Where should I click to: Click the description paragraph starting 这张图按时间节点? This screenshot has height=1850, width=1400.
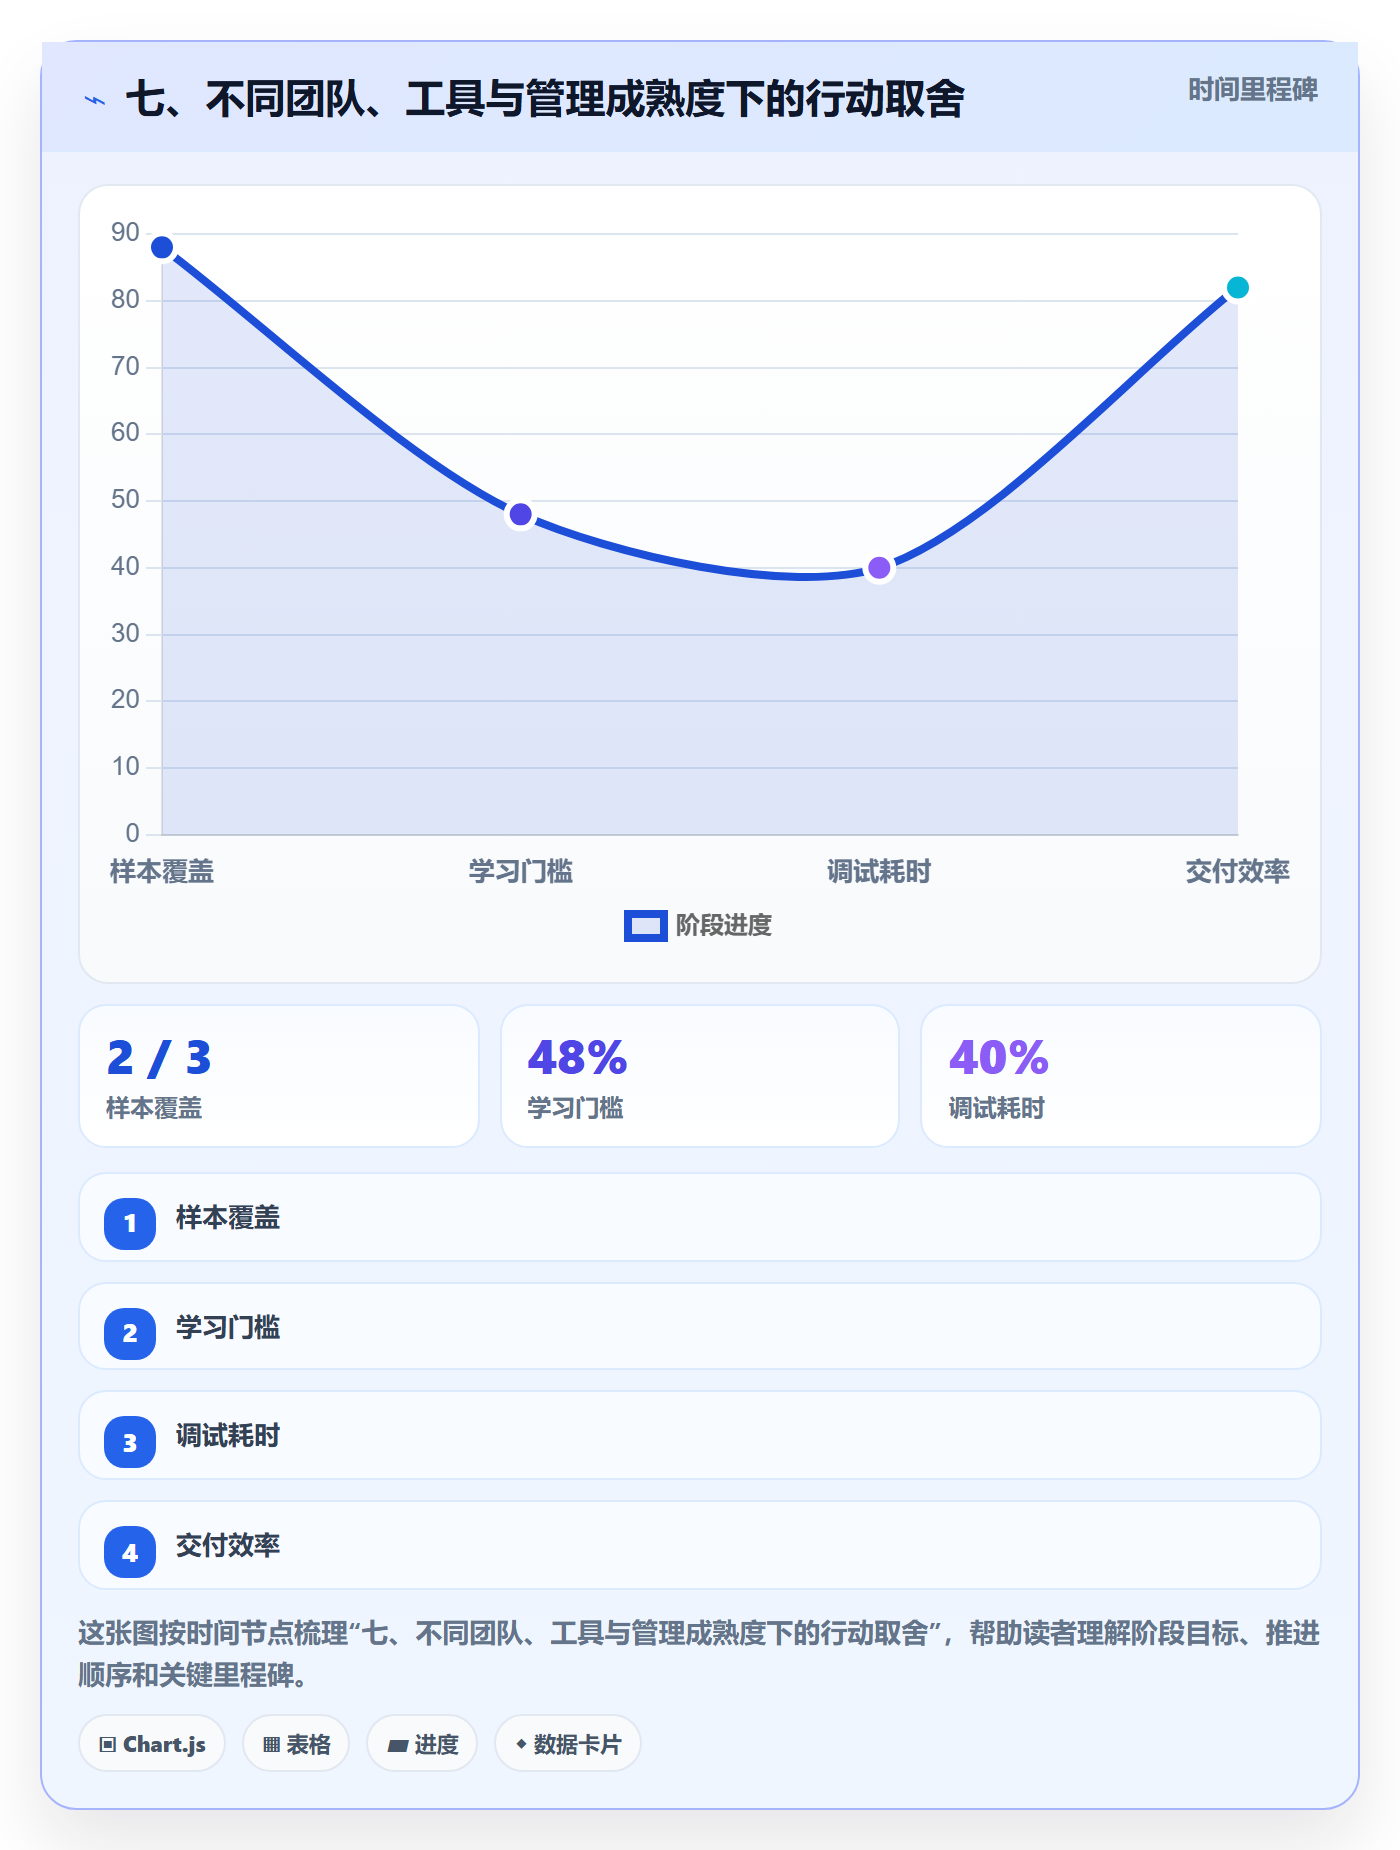tap(699, 1654)
